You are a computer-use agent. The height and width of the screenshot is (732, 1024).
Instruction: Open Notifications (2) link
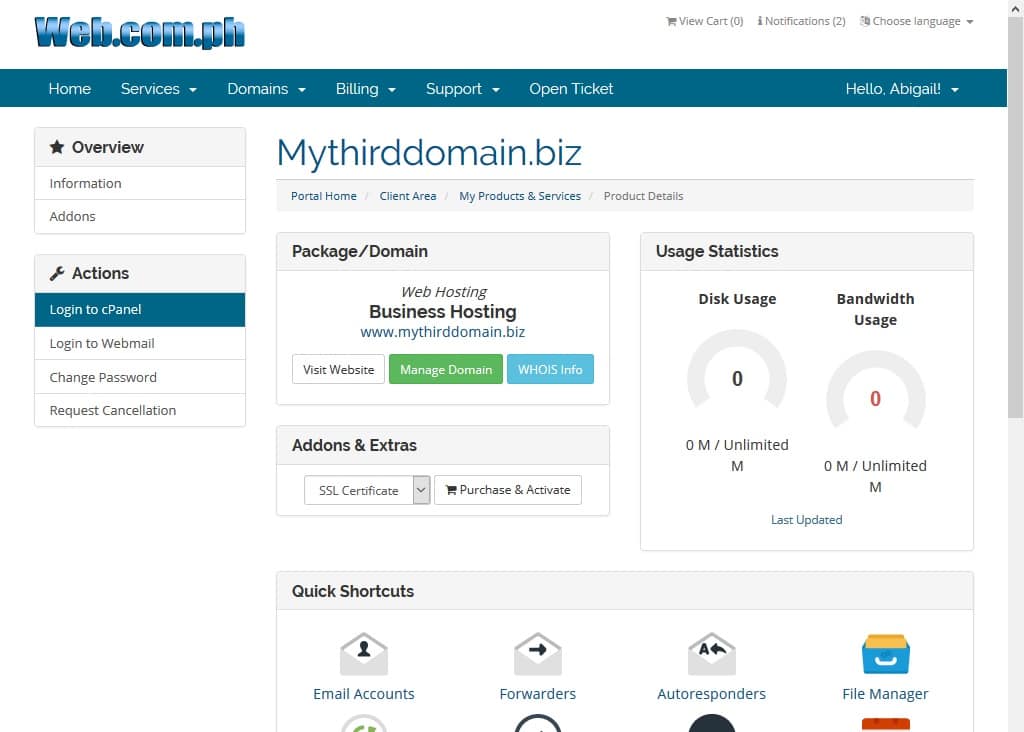click(801, 22)
